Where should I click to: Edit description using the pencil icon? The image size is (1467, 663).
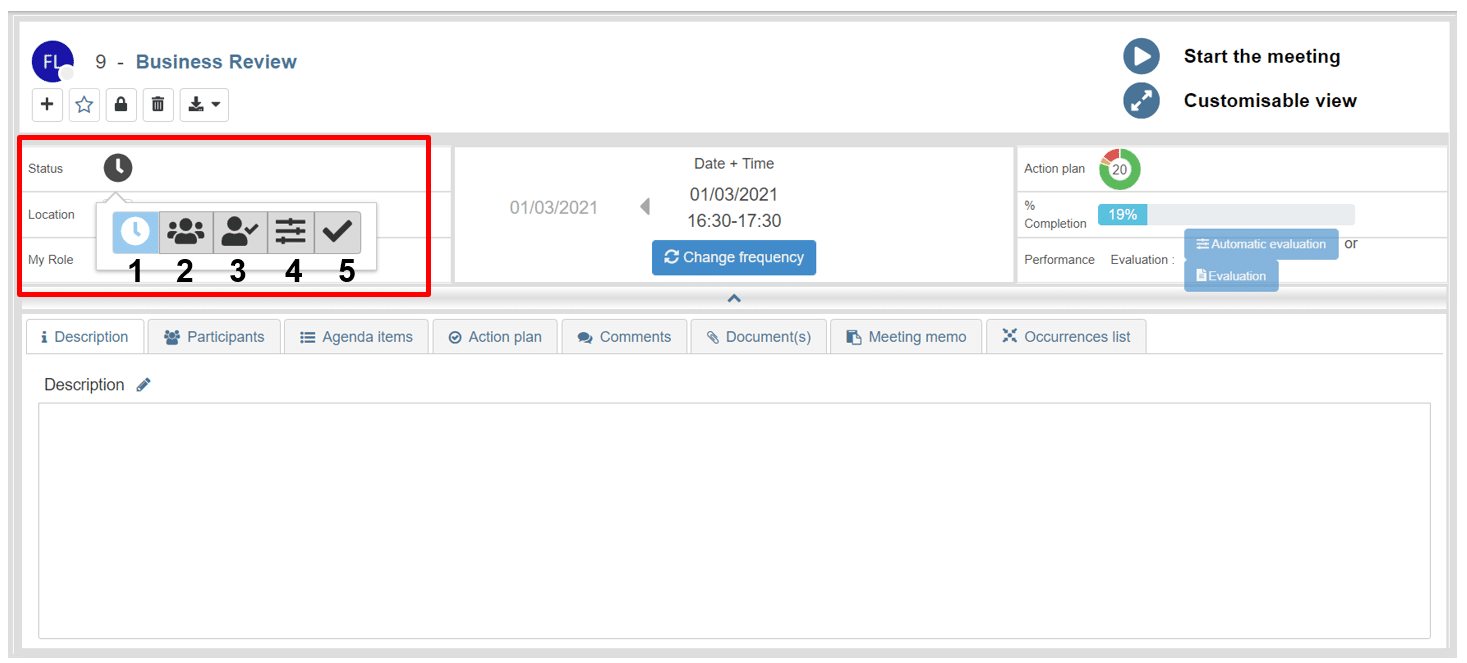[144, 385]
